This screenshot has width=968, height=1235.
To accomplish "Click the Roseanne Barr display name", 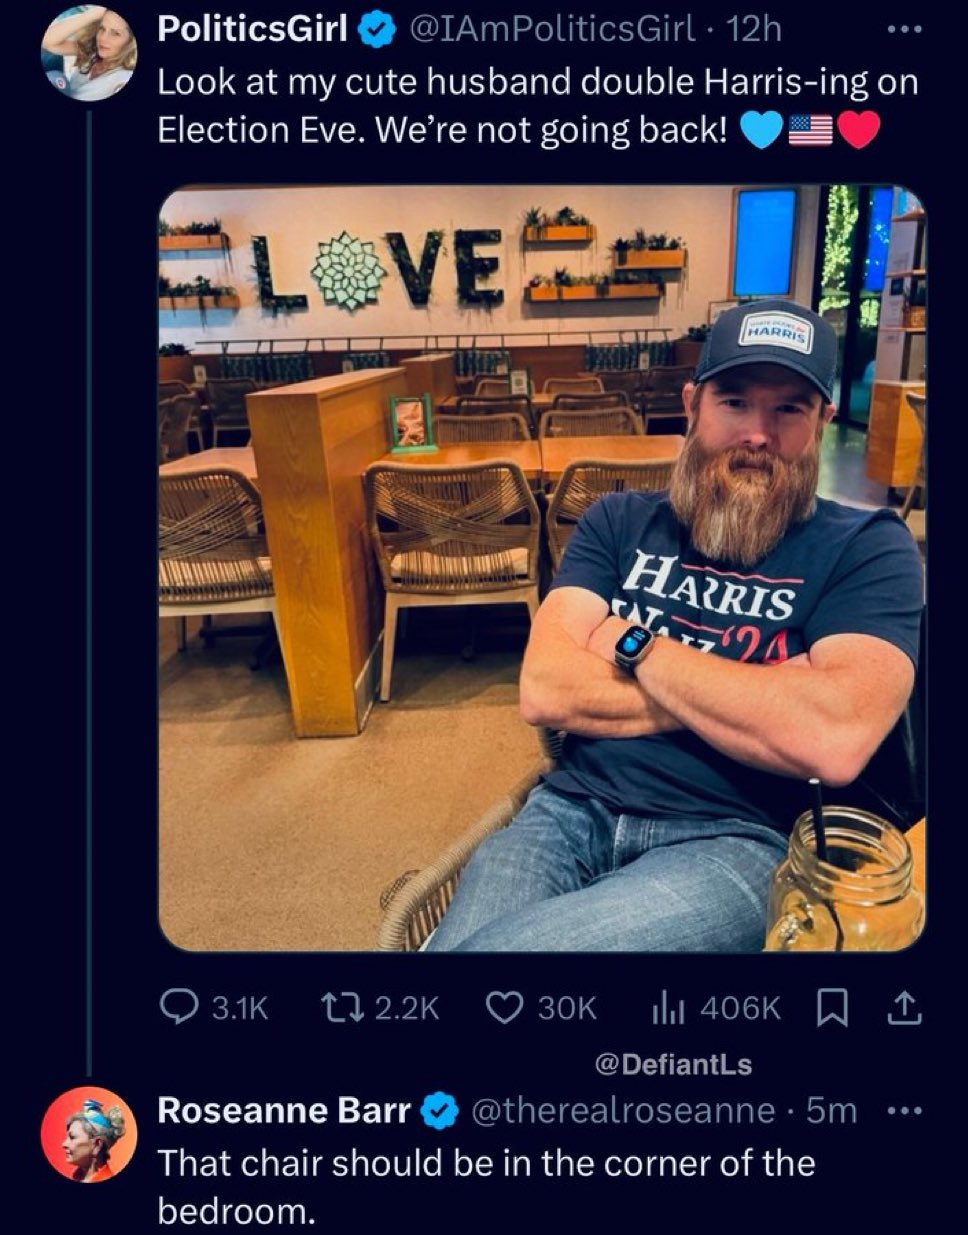I will (x=284, y=1110).
